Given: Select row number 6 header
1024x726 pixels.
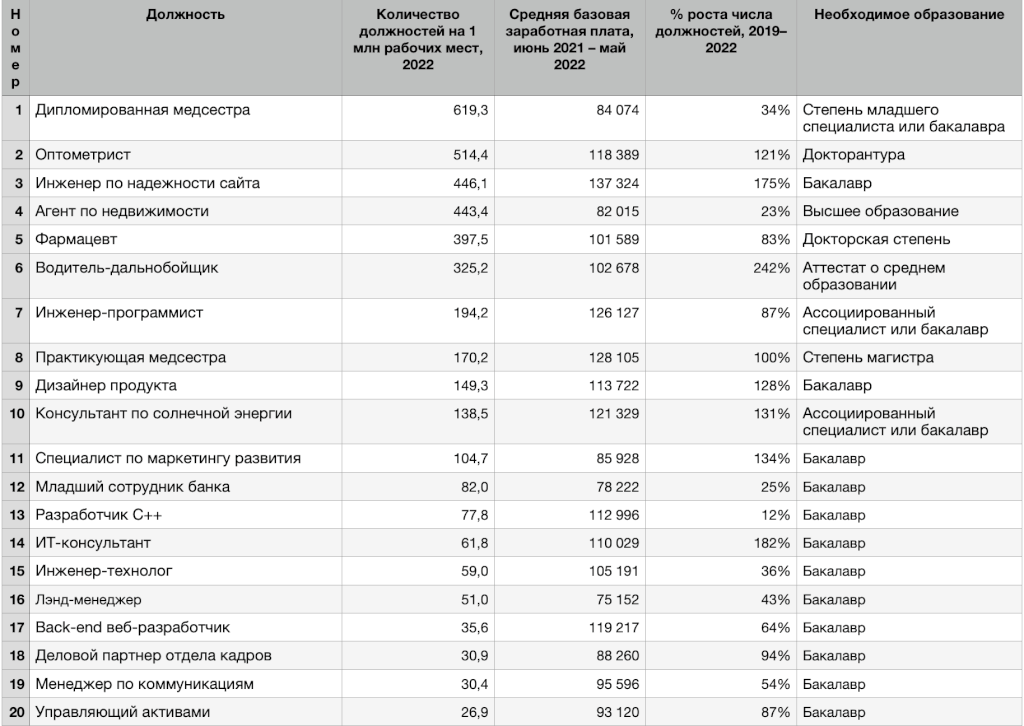Looking at the screenshot, I should 15,268.
